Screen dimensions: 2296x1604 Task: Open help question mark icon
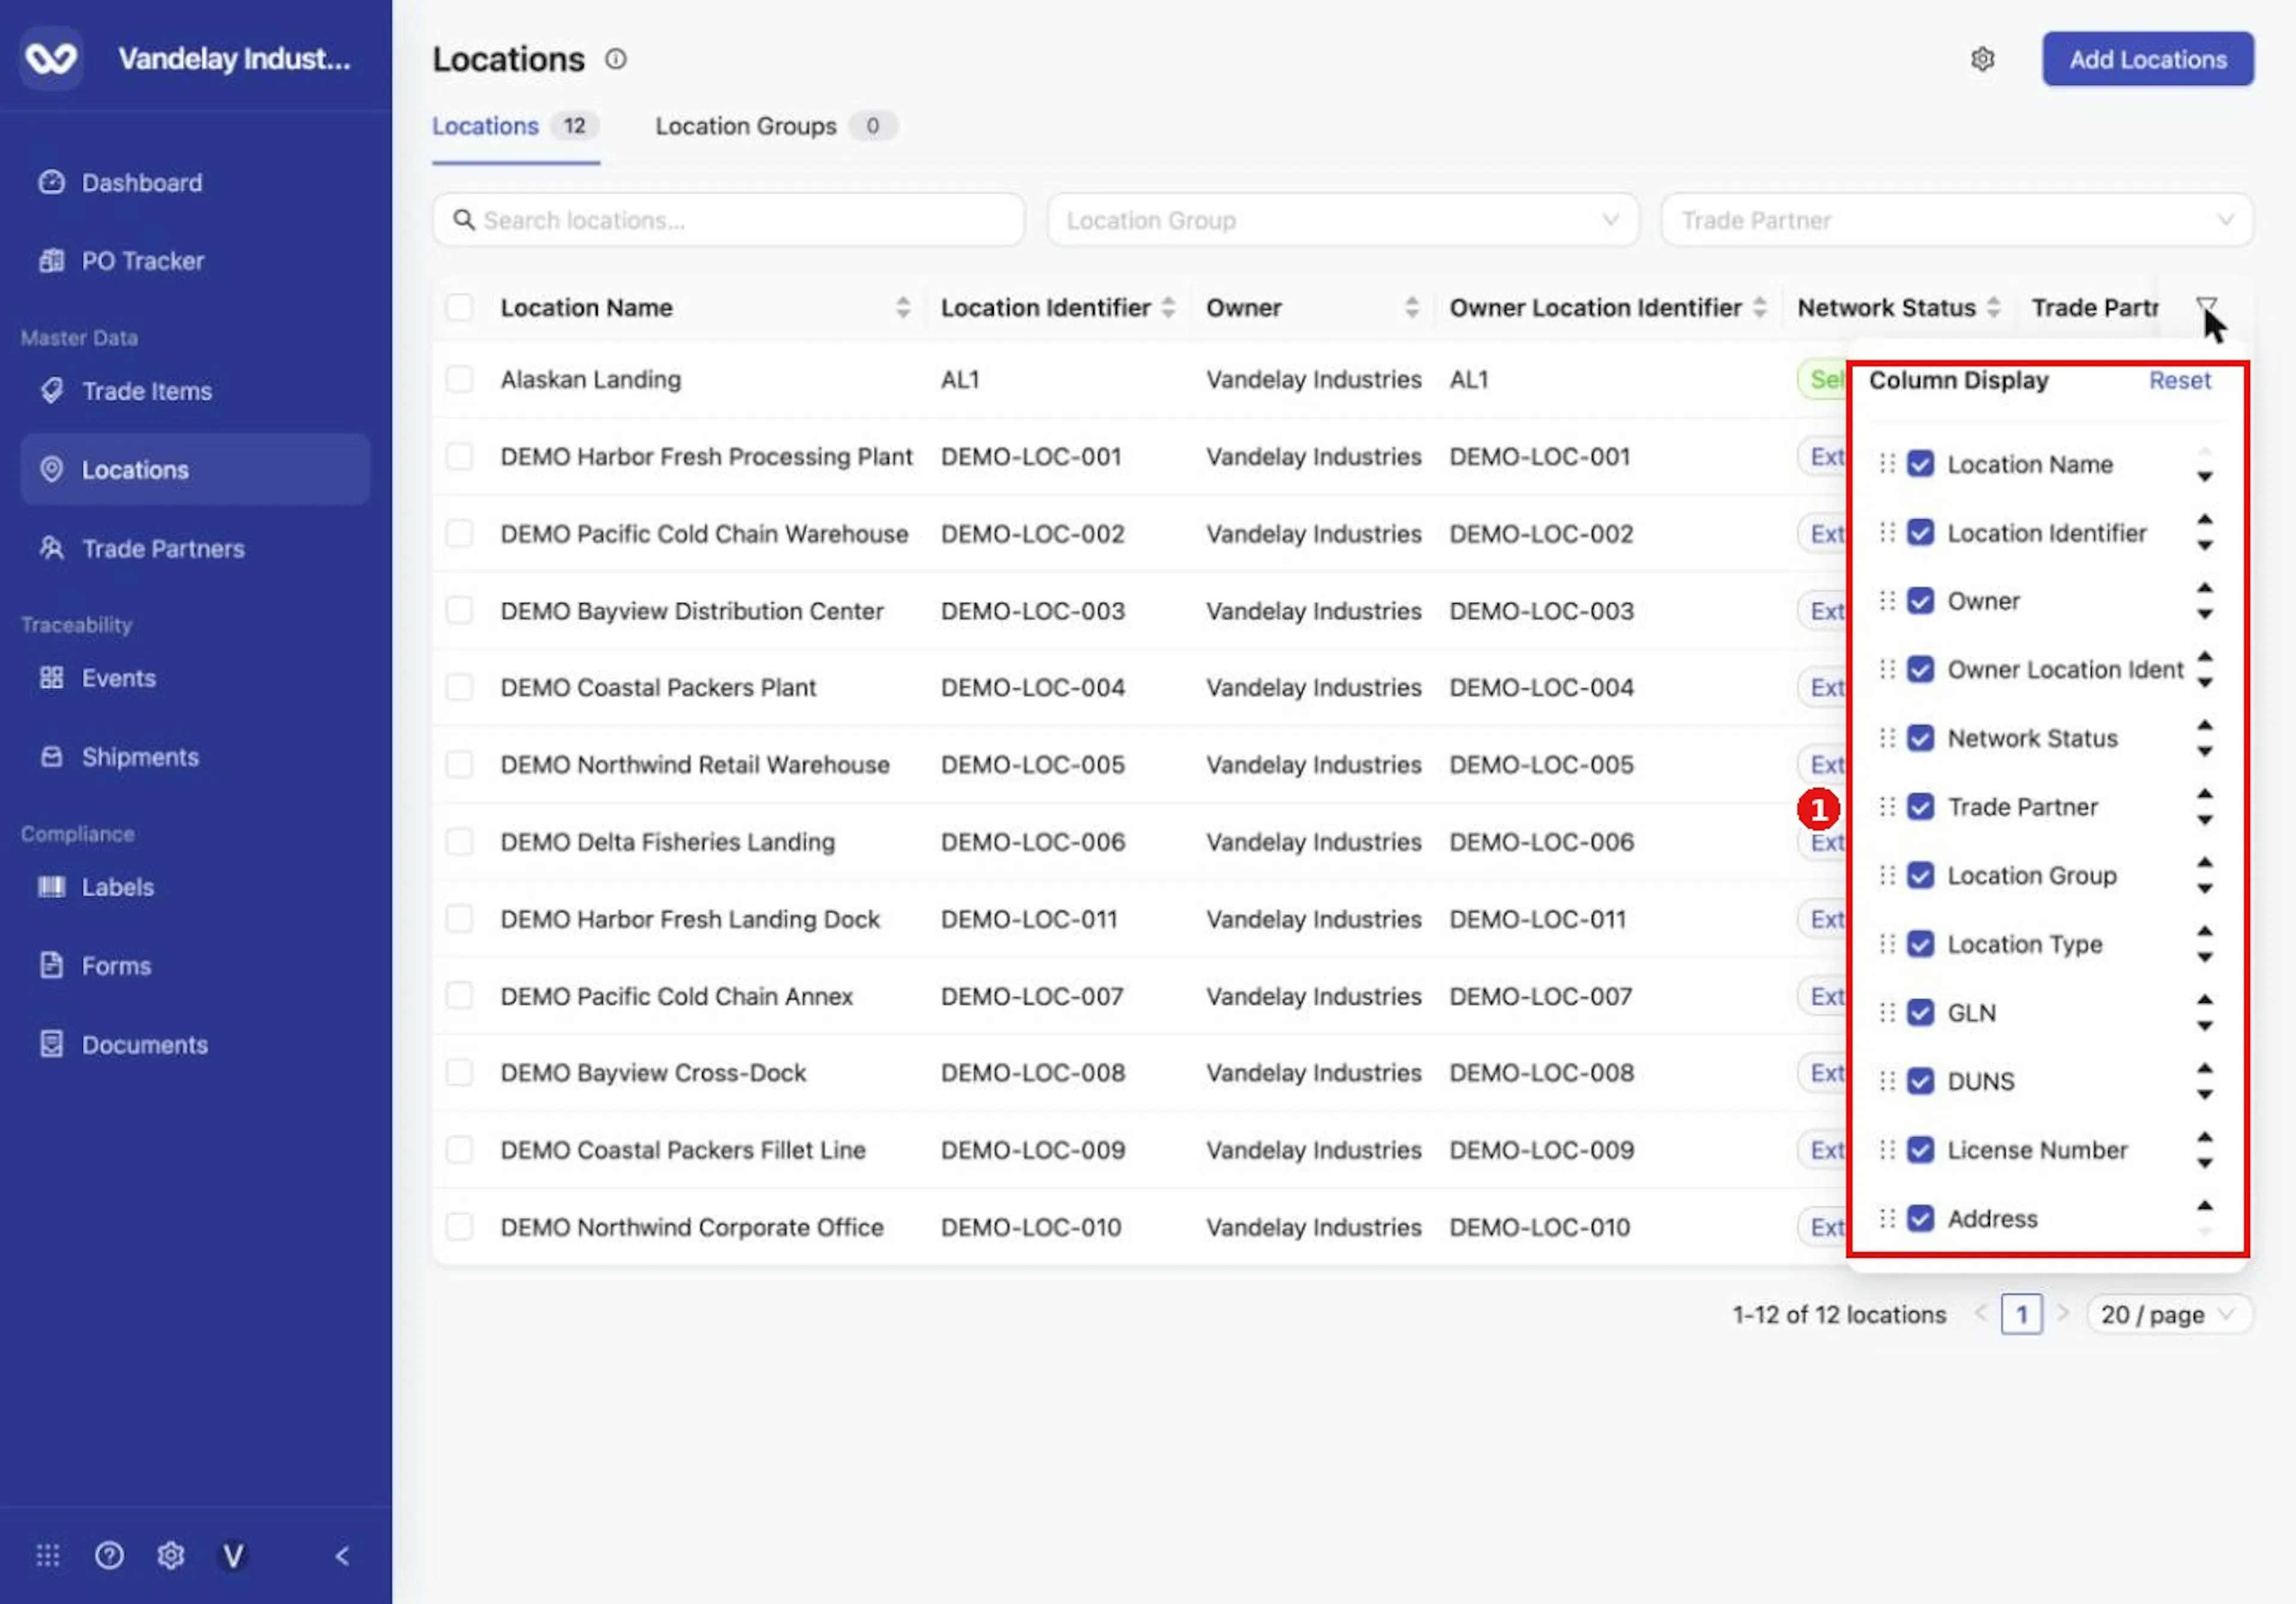coord(109,1555)
